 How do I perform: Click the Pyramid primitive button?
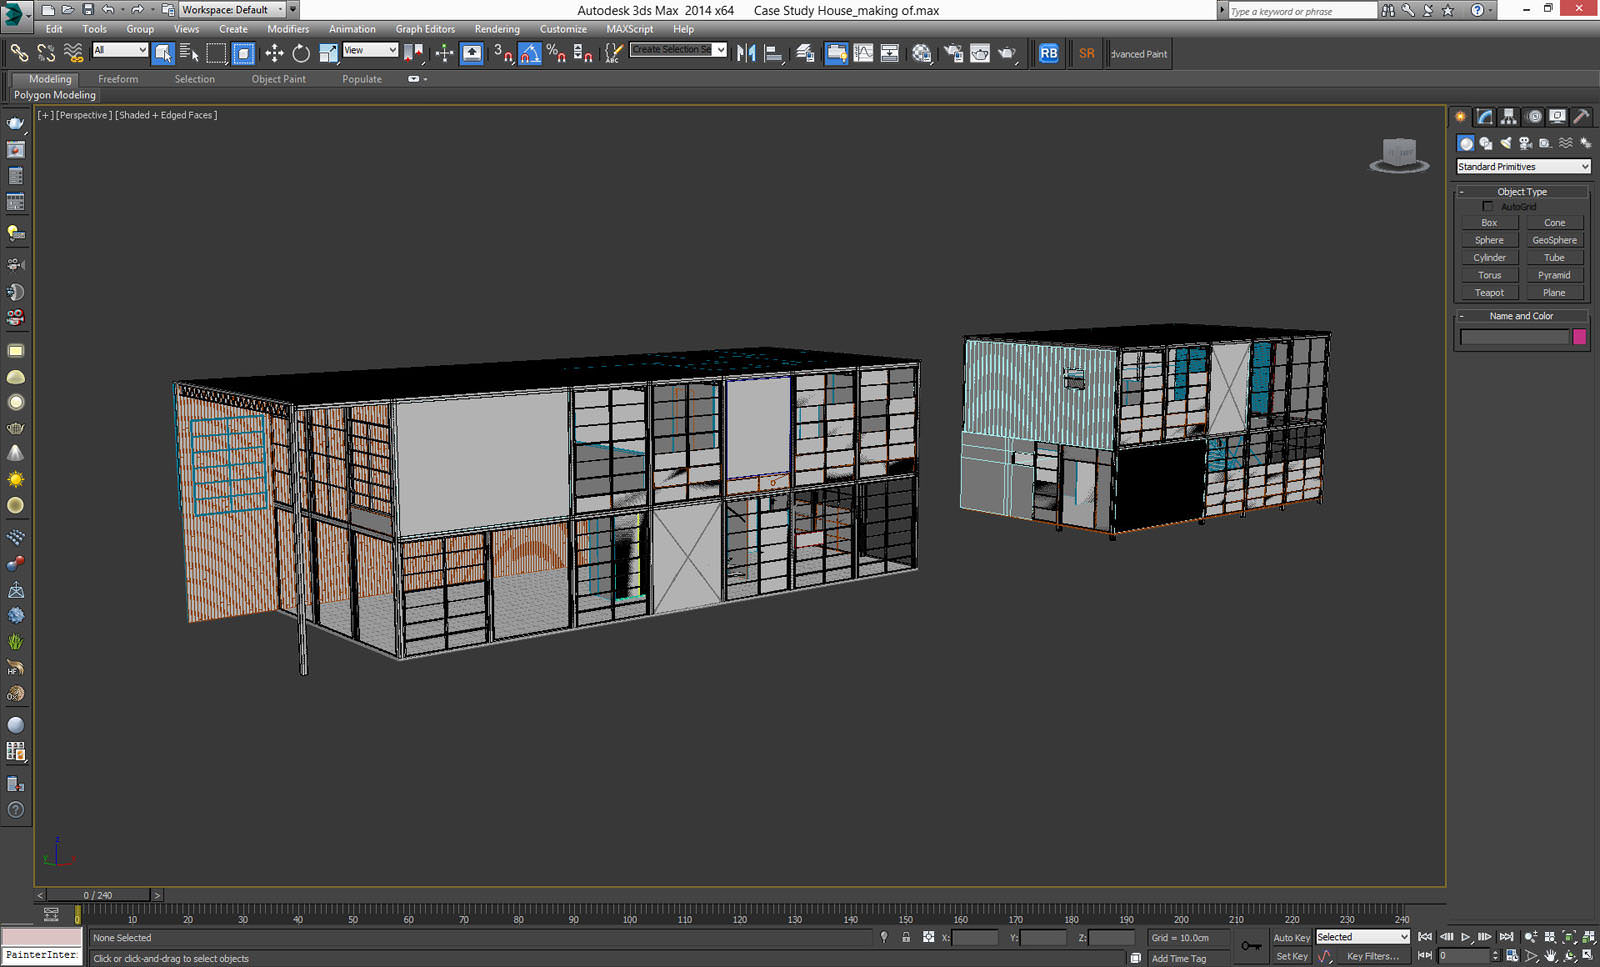coord(1554,275)
